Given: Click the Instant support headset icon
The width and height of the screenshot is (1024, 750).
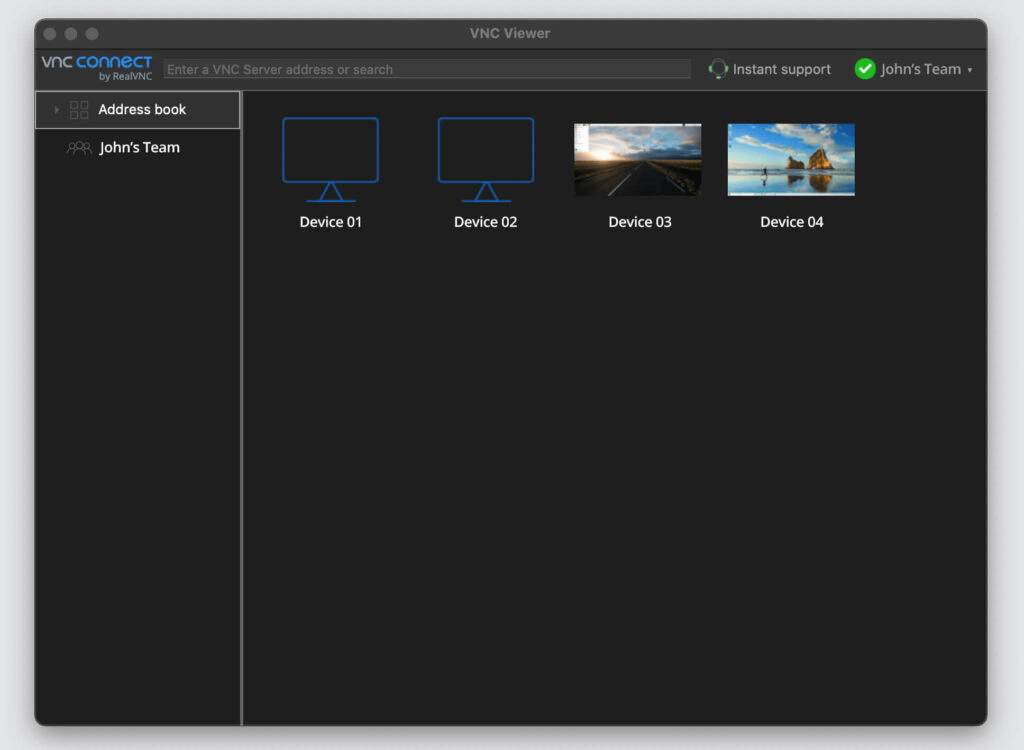Looking at the screenshot, I should [718, 69].
